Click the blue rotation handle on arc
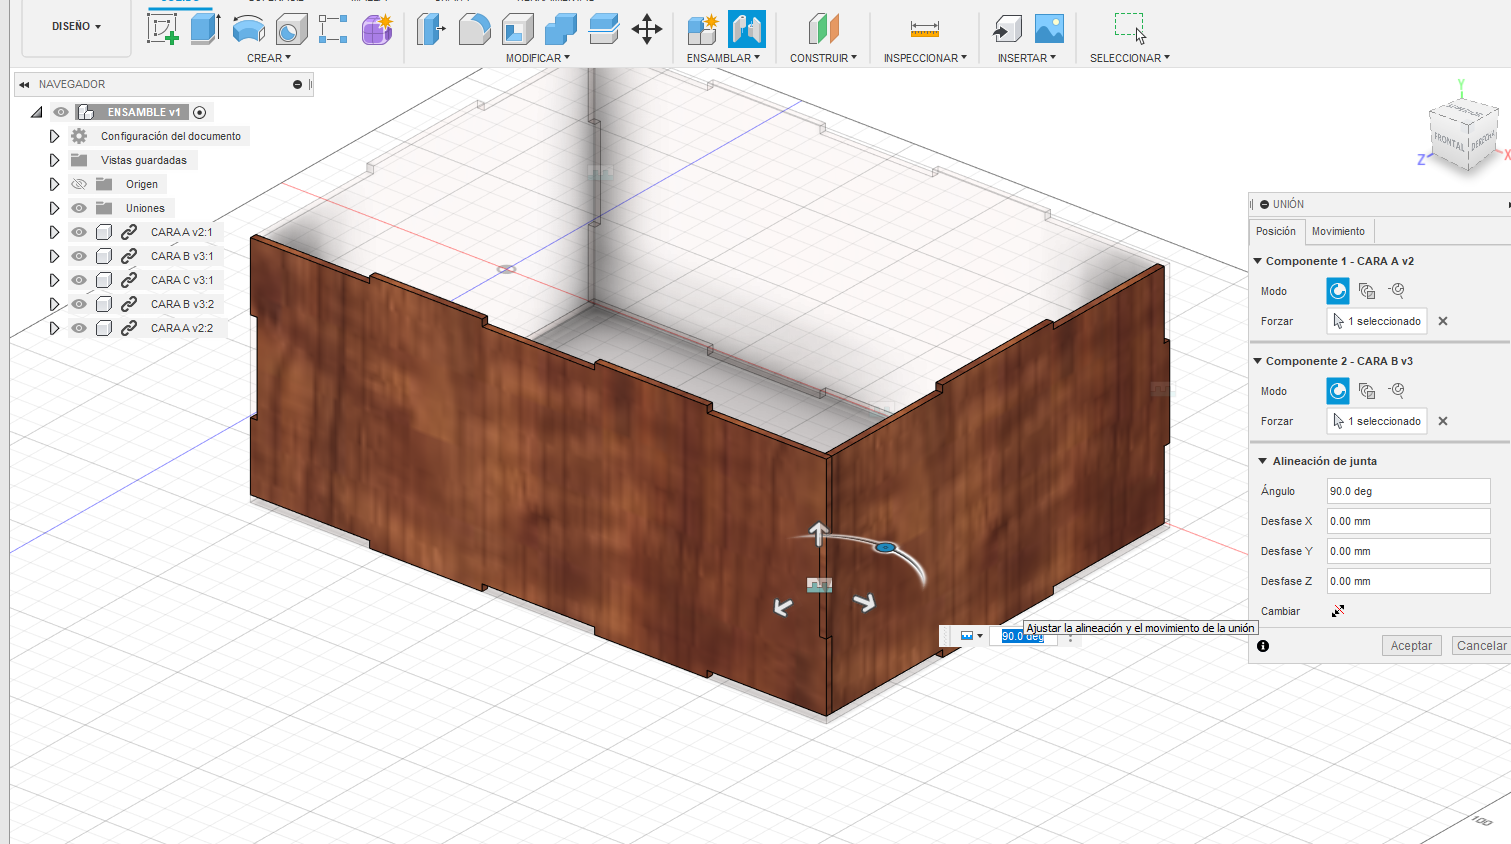The height and width of the screenshot is (844, 1511). coord(884,548)
